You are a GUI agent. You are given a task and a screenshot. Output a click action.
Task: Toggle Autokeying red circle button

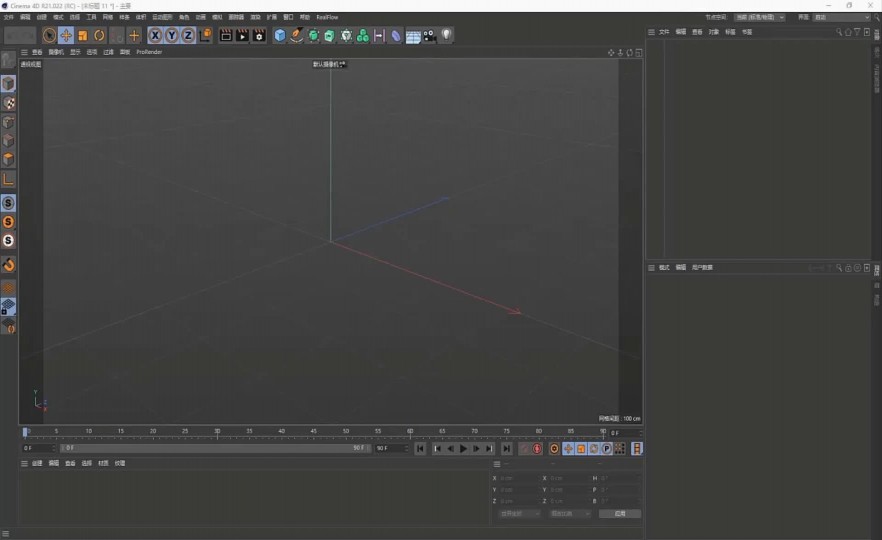pyautogui.click(x=537, y=448)
